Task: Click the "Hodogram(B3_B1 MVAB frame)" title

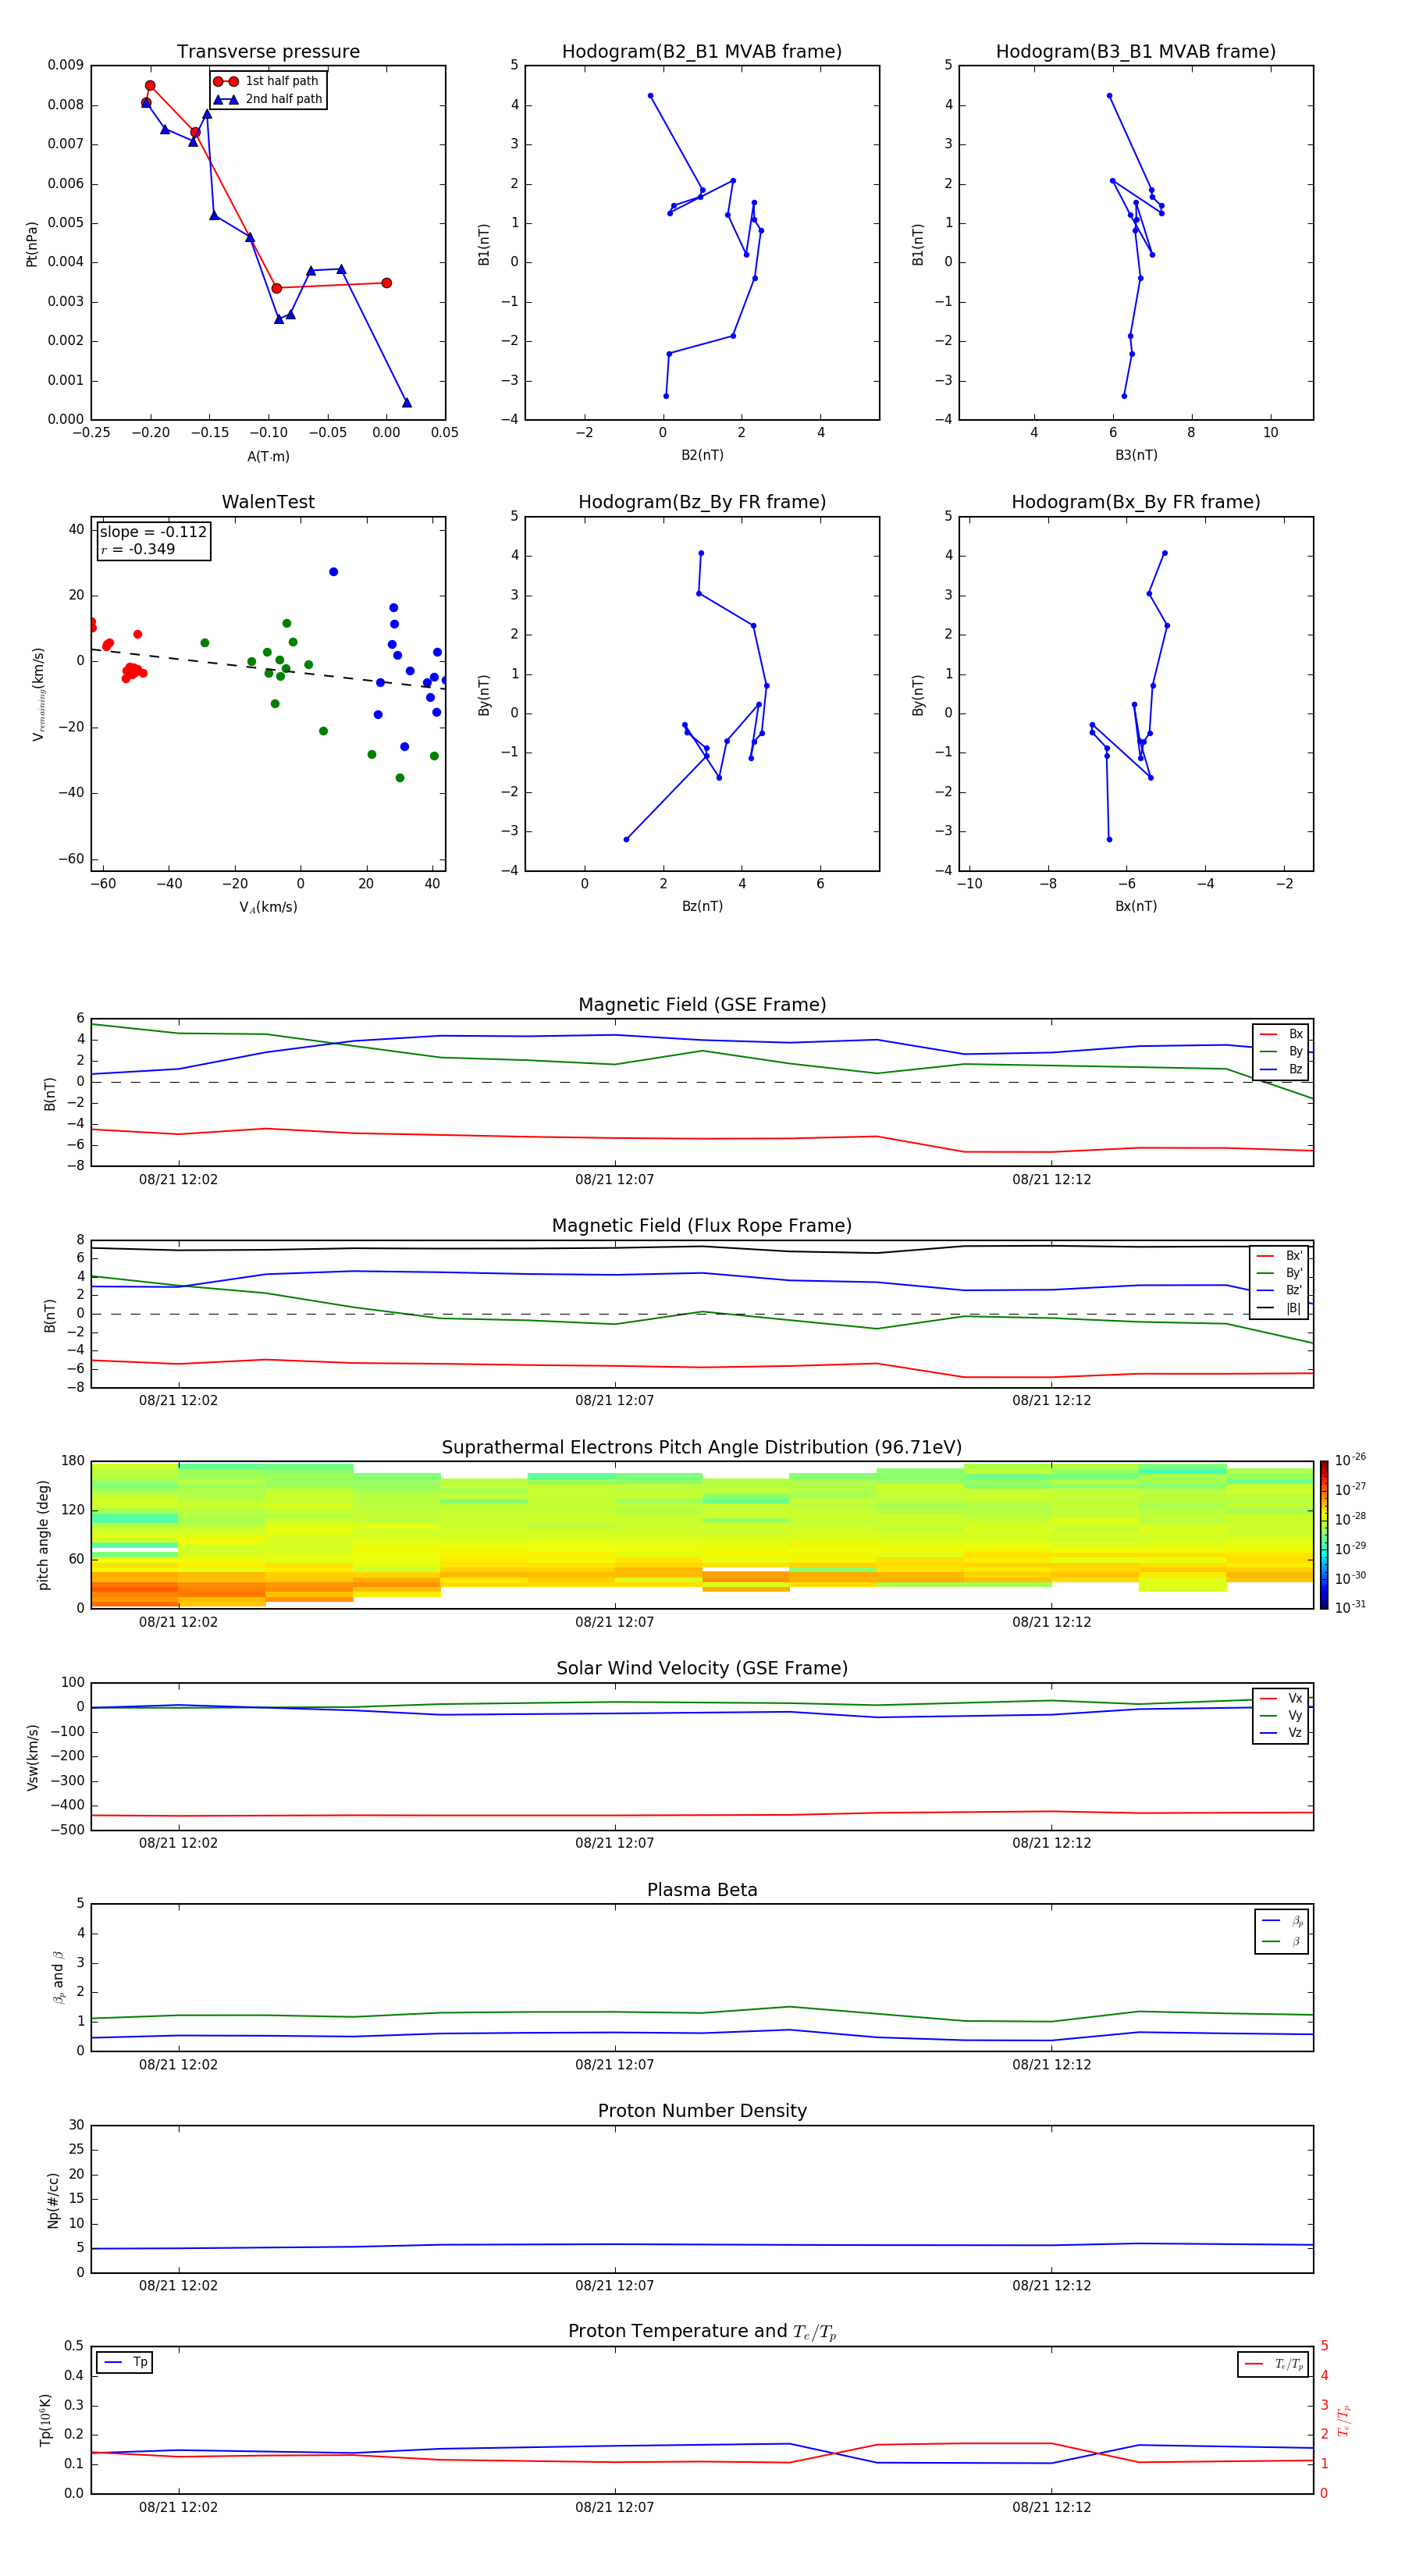Action: pos(1136,52)
